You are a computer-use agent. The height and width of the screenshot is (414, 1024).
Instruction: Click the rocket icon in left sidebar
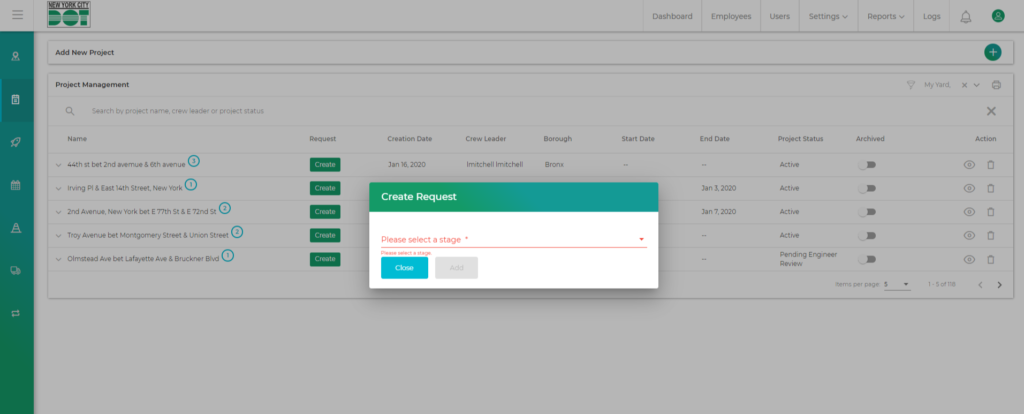pos(16,142)
